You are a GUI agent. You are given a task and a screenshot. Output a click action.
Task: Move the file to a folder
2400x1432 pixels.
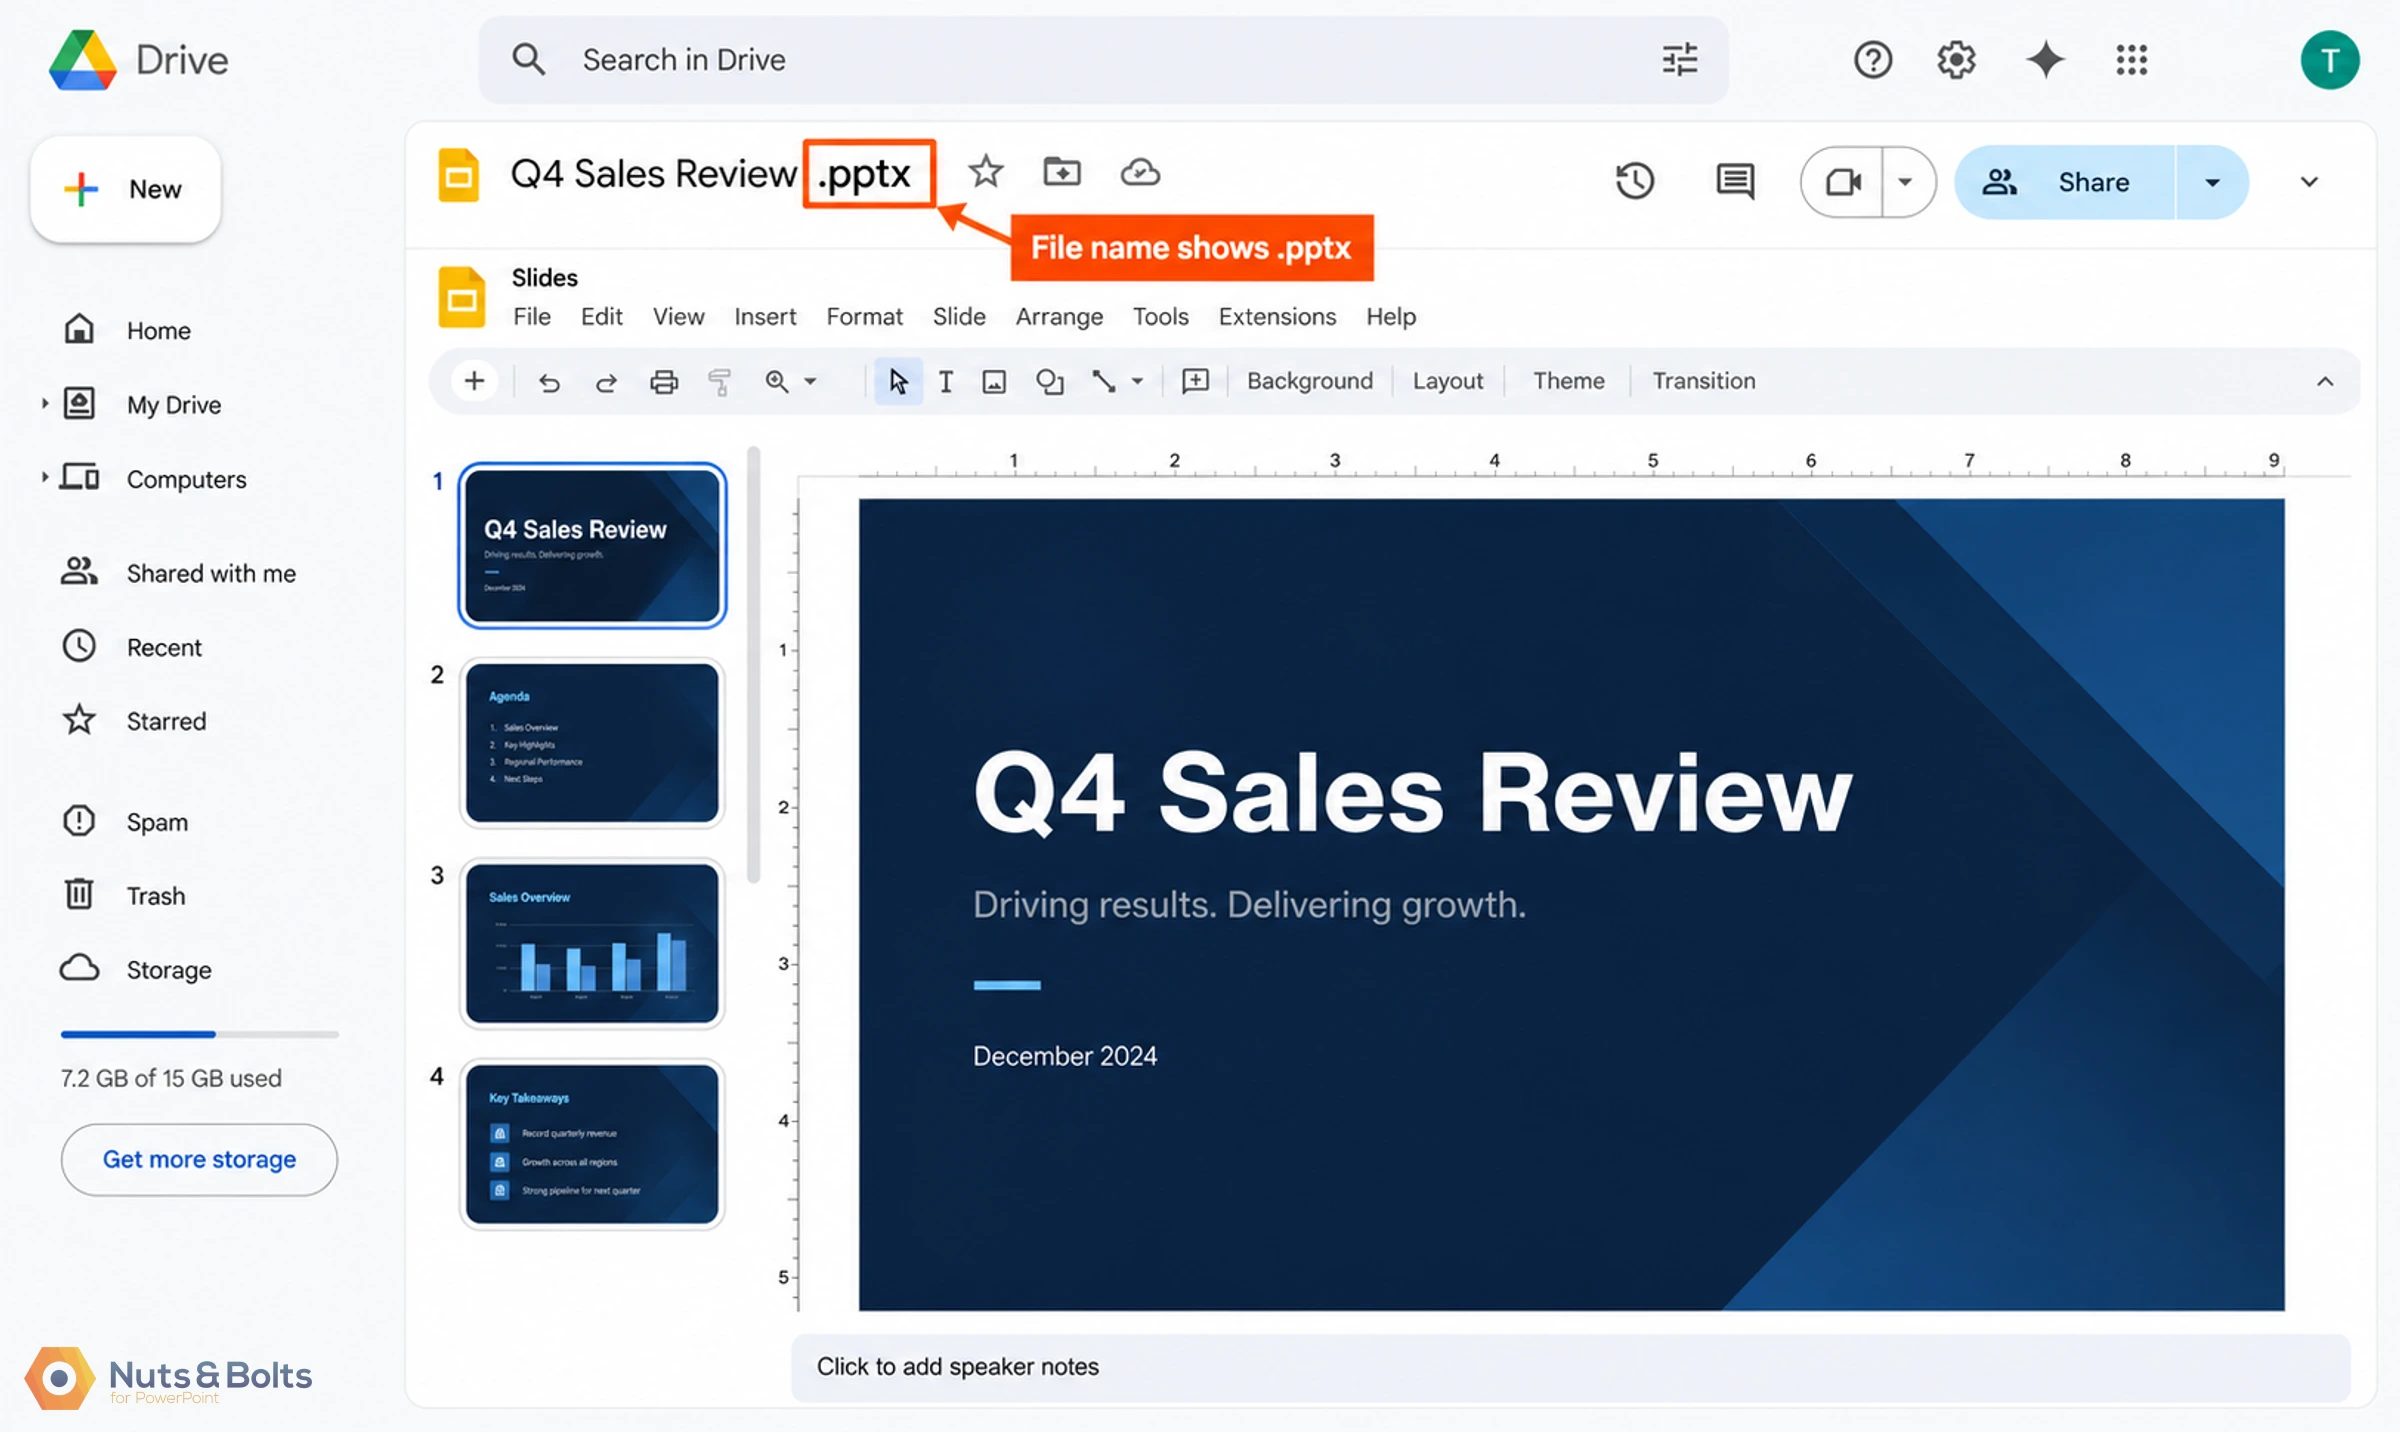(1061, 172)
